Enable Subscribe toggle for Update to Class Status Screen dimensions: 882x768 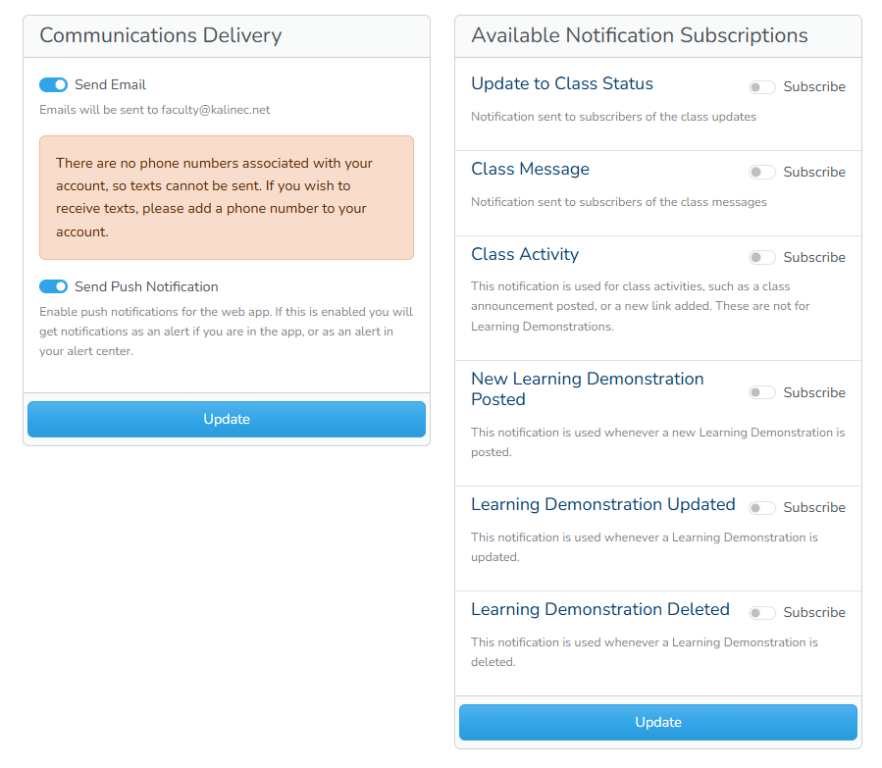762,87
